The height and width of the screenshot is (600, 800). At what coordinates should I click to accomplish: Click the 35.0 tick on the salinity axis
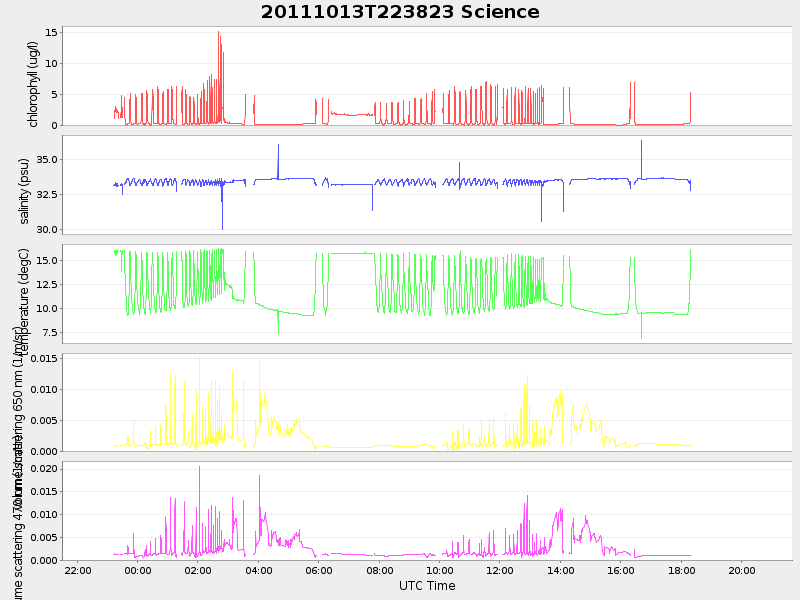point(47,160)
